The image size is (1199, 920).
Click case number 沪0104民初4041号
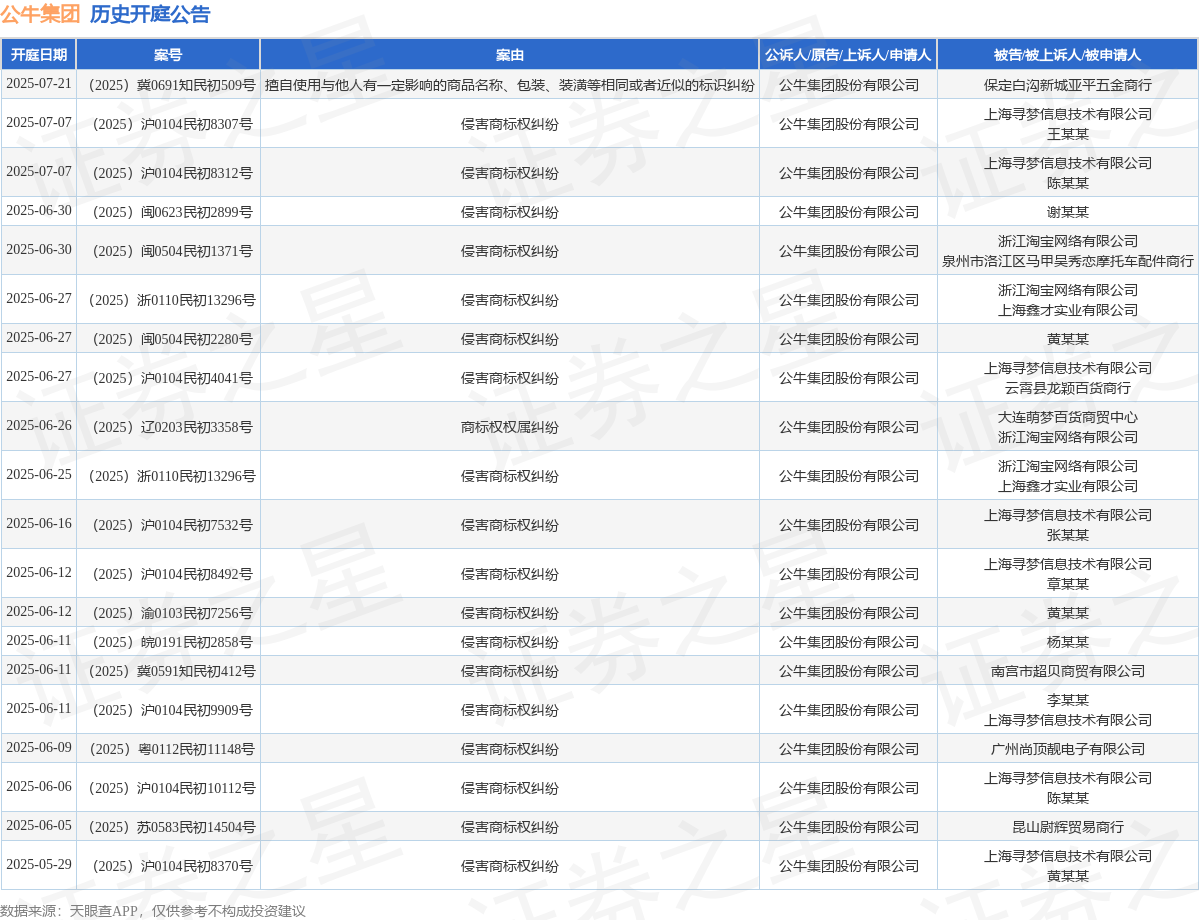pos(168,378)
